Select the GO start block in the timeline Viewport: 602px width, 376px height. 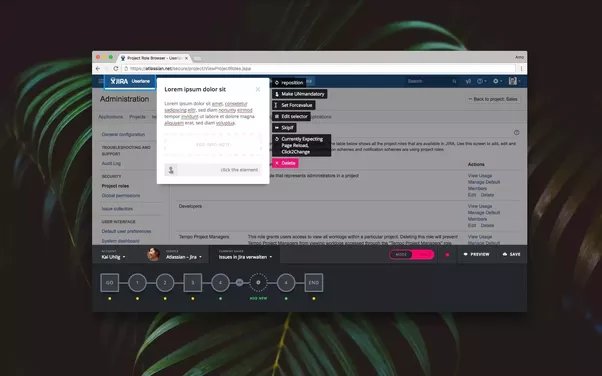110,283
